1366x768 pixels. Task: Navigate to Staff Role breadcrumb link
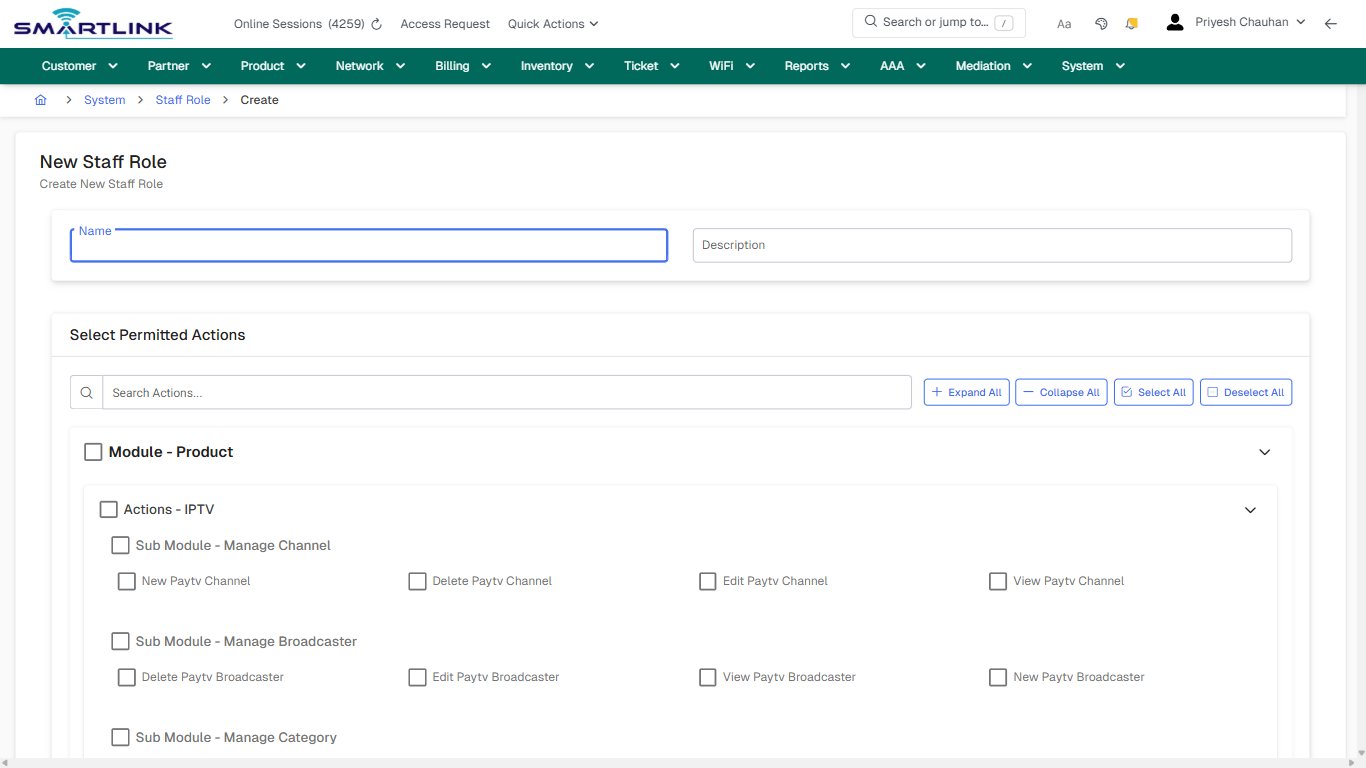click(183, 99)
